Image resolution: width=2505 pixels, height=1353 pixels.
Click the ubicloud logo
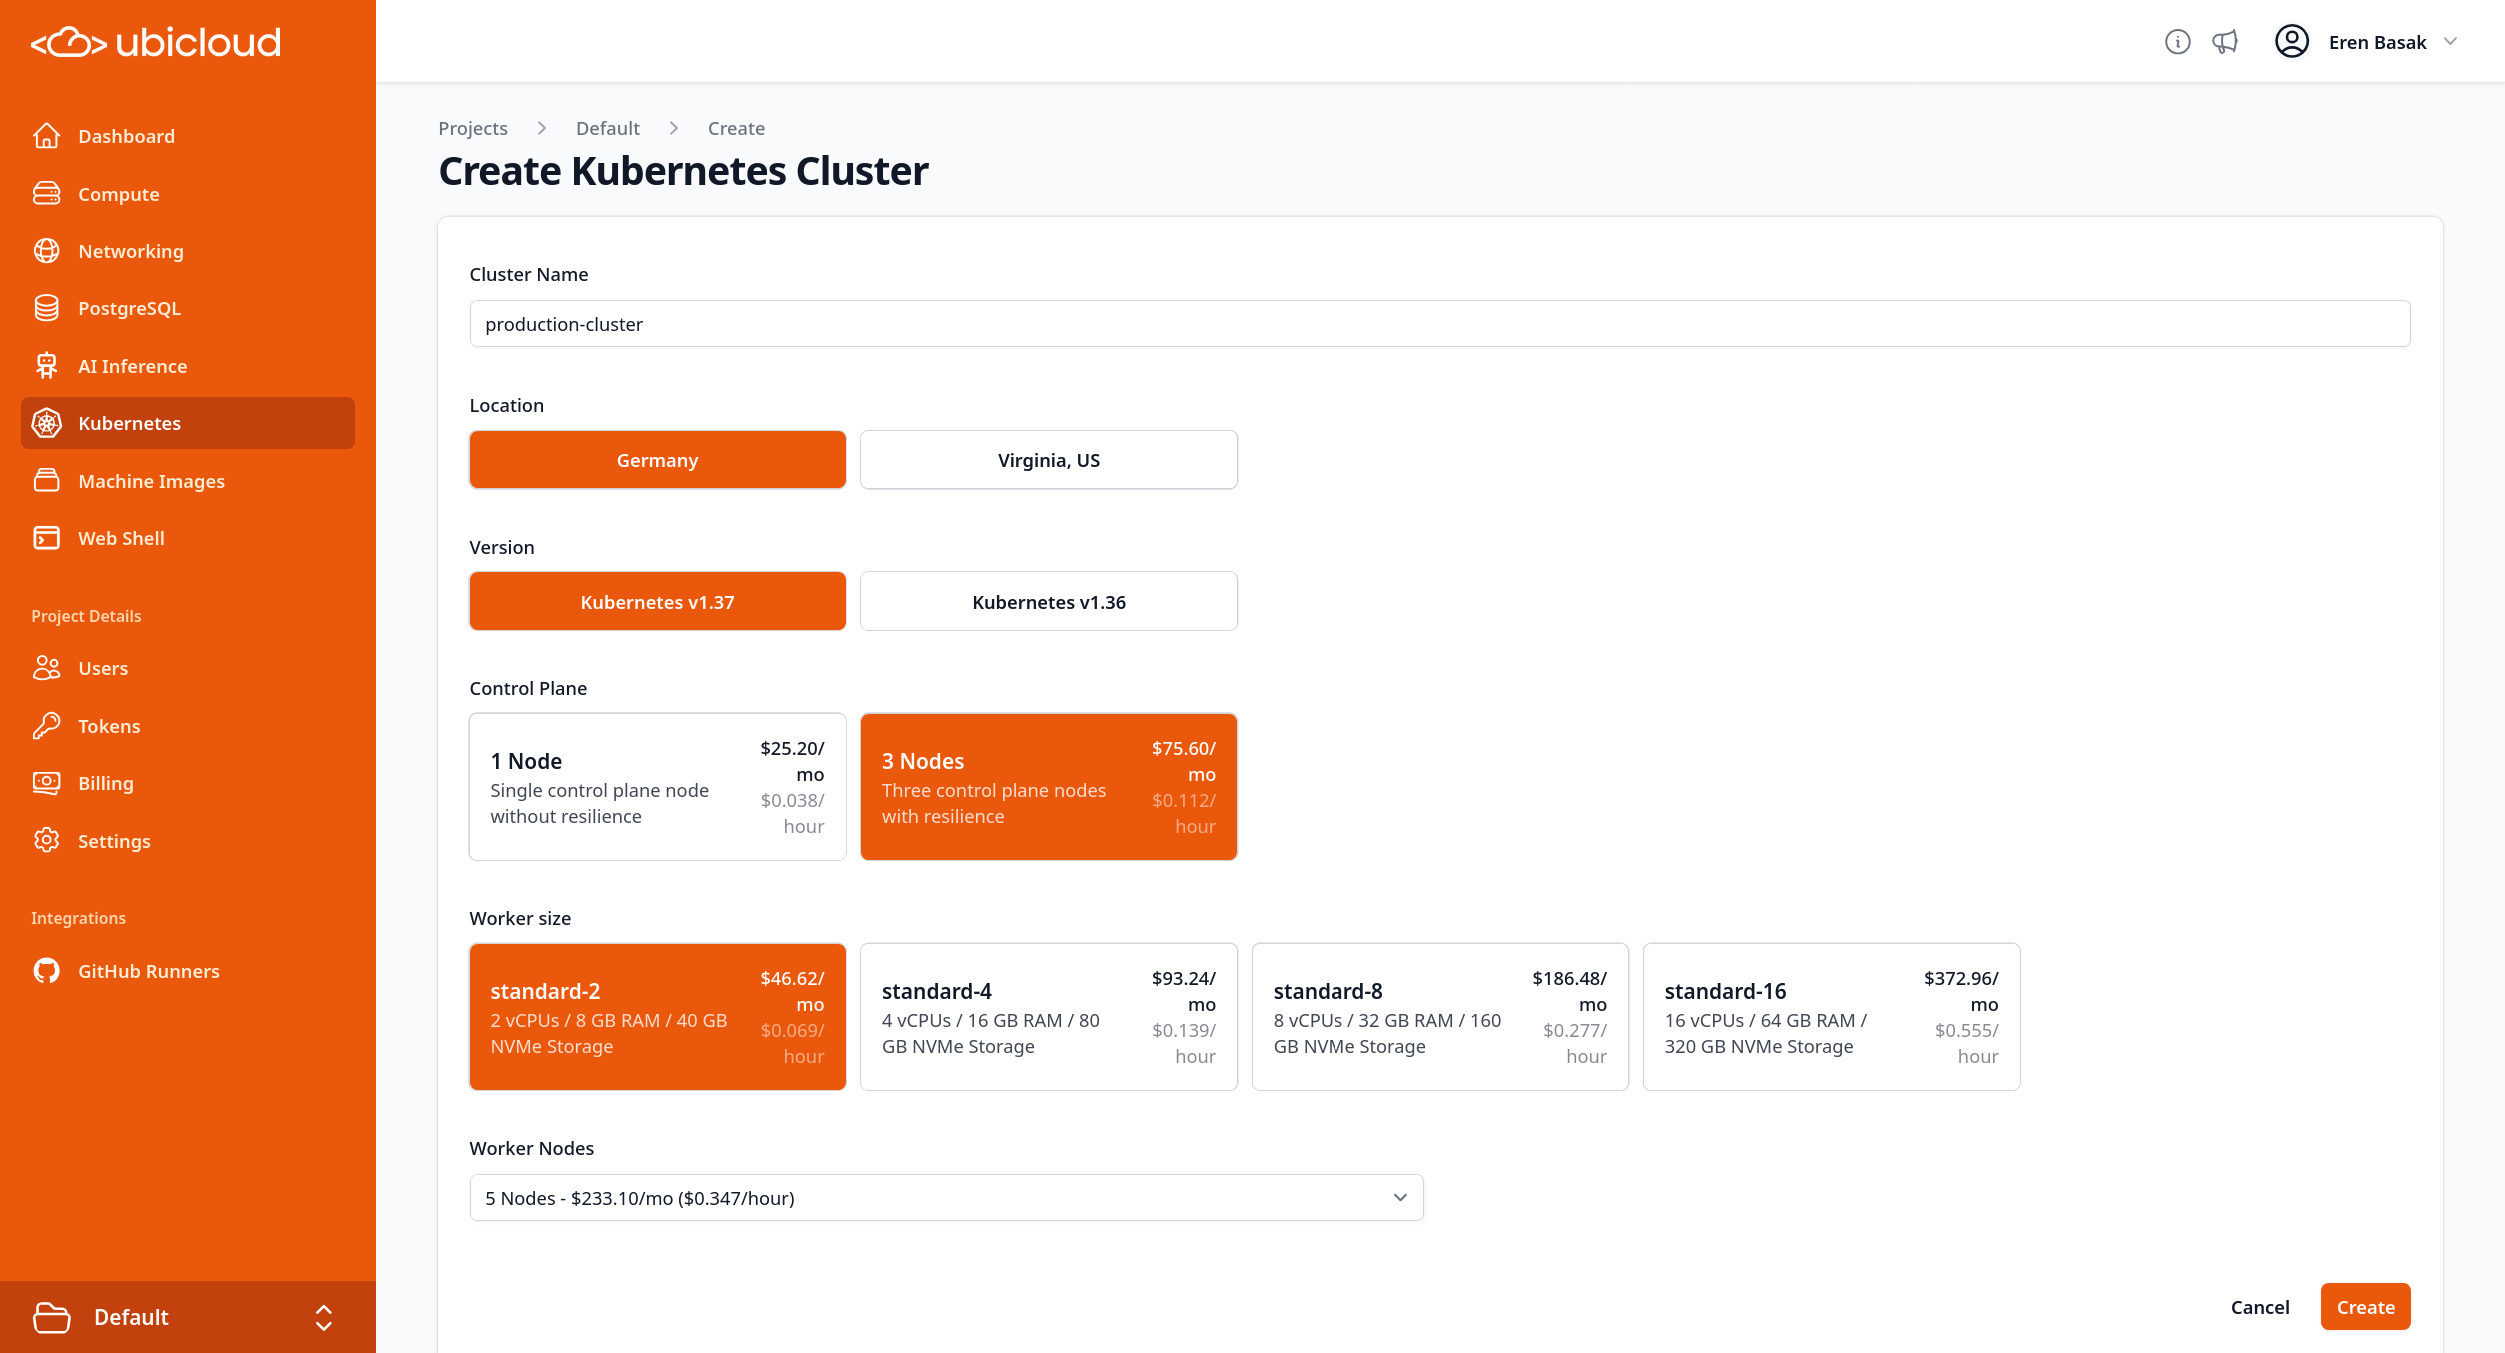click(x=155, y=42)
